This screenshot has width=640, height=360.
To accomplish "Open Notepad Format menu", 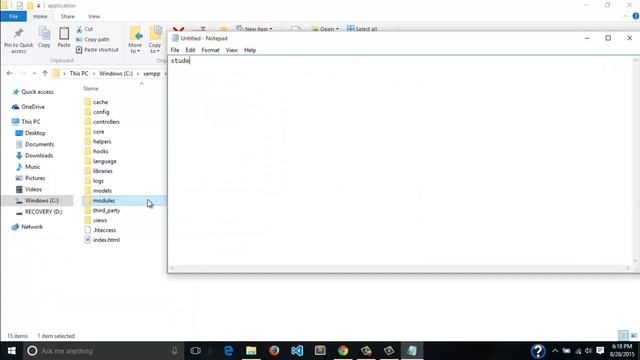I will pyautogui.click(x=210, y=50).
